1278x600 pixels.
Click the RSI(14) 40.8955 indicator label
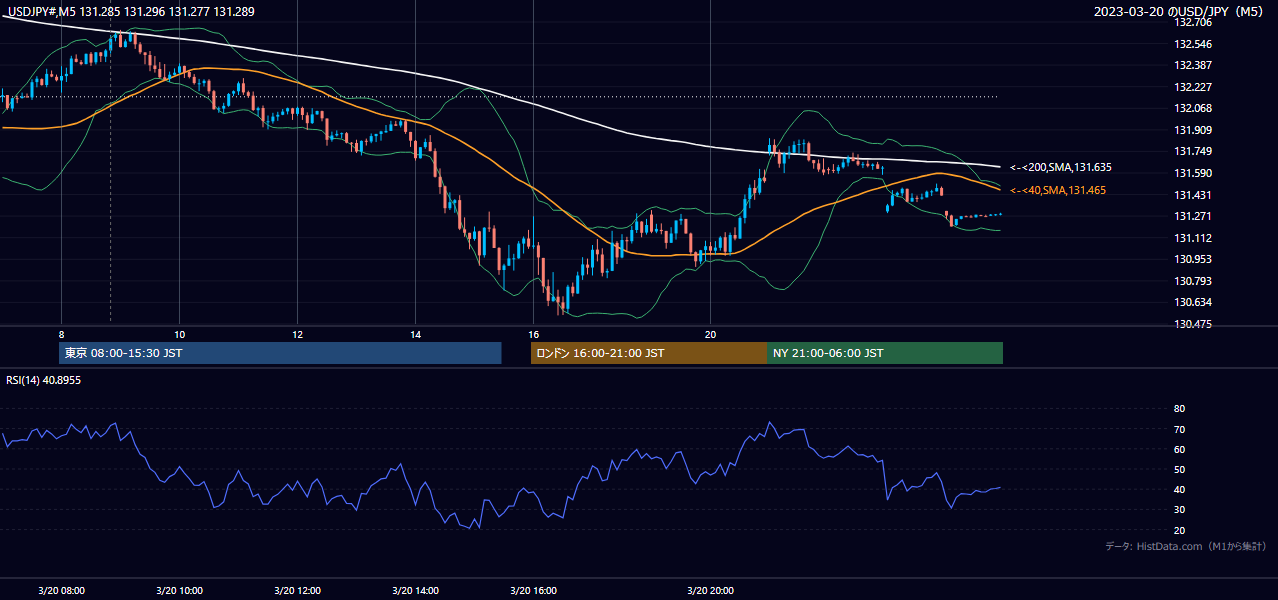click(44, 380)
